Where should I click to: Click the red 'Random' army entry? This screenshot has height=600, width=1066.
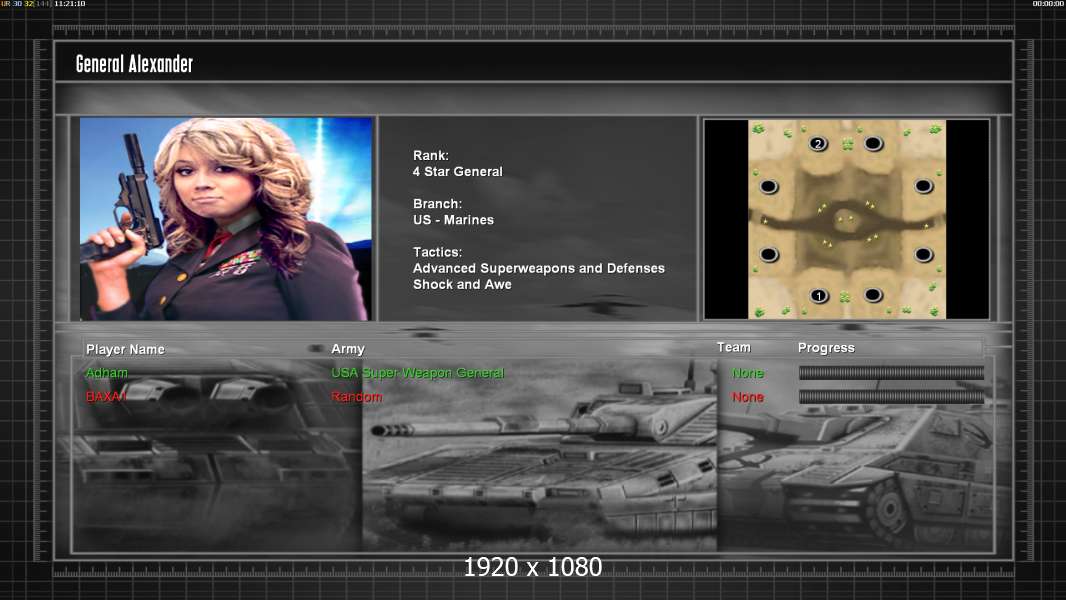click(356, 397)
